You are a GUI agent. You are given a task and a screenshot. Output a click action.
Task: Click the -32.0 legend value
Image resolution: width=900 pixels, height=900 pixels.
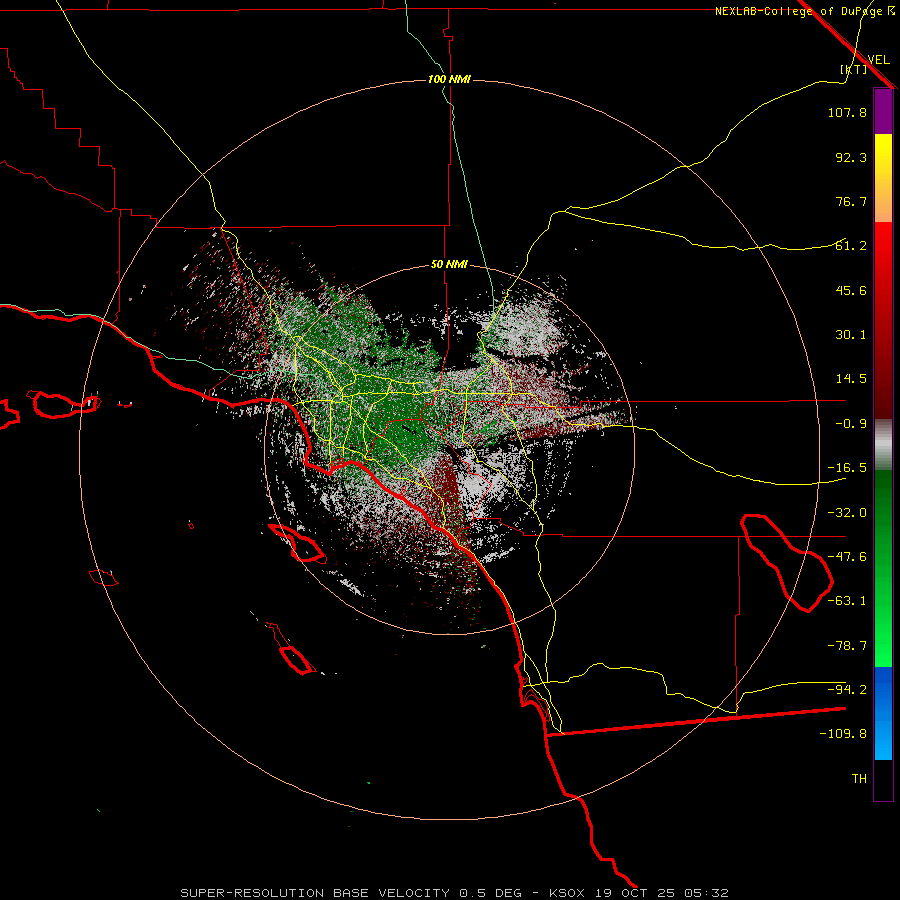(847, 513)
